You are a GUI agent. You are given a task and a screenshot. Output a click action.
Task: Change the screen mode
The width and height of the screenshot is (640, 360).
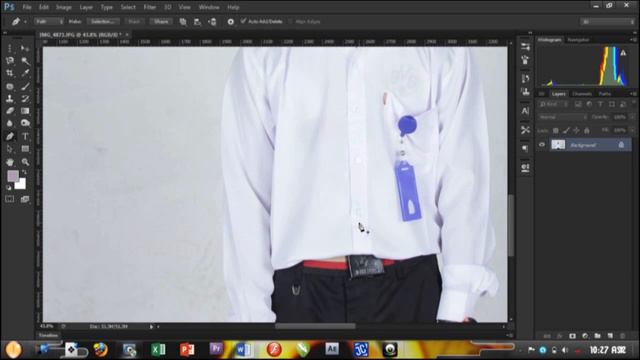pyautogui.click(x=25, y=199)
